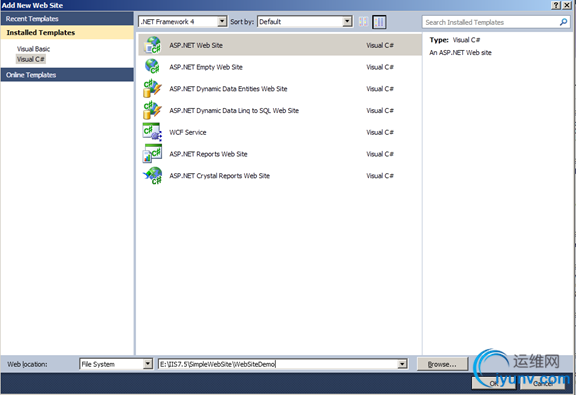Click the OK button
Screen dimensions: 576x395
tap(494, 383)
